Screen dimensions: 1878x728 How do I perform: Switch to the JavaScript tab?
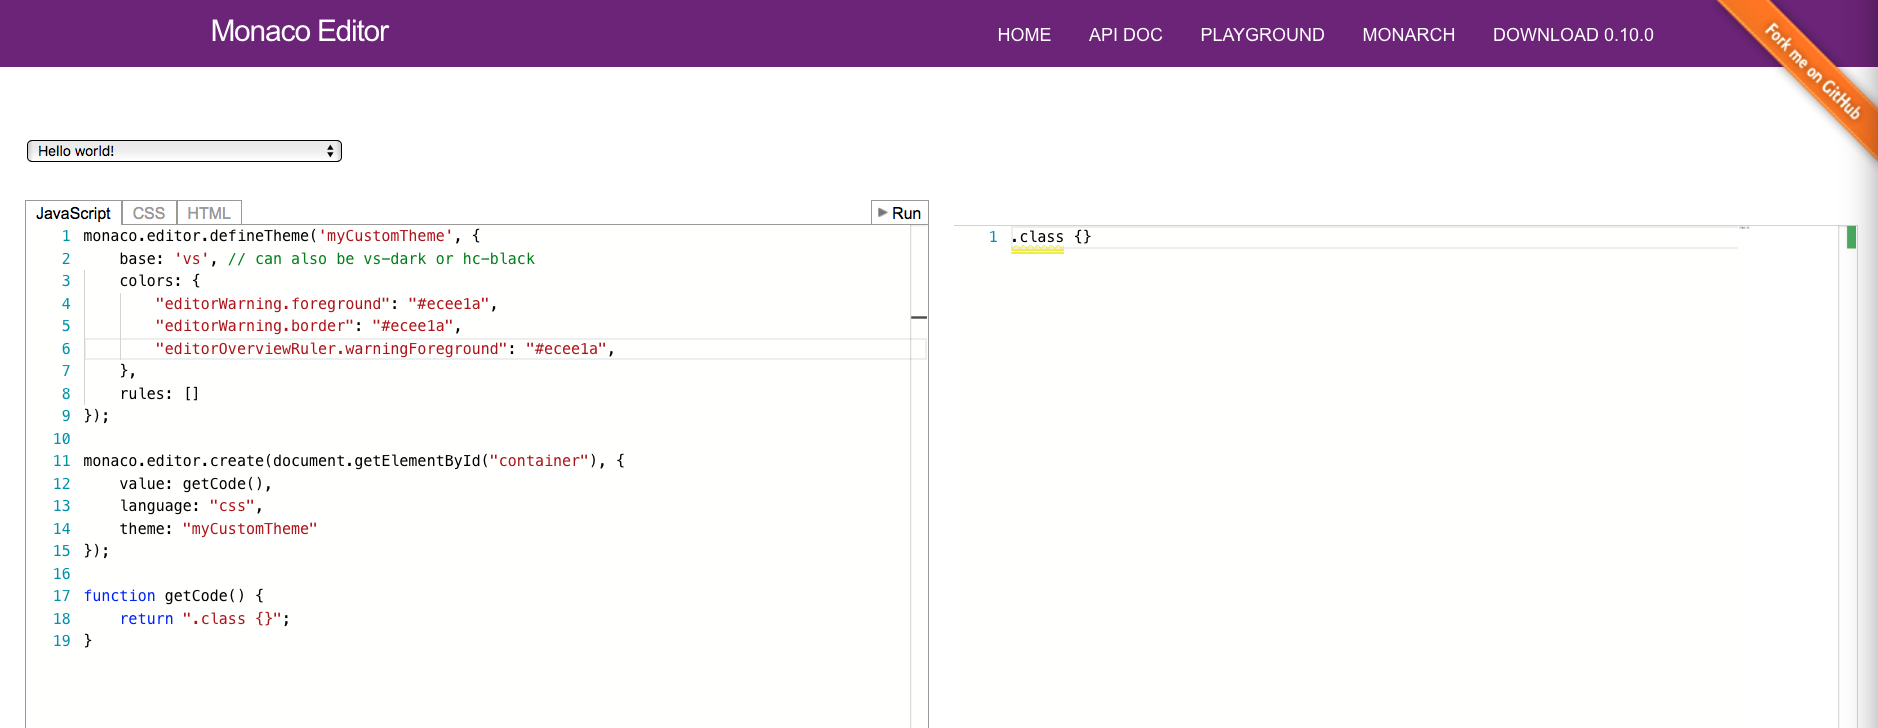click(x=73, y=213)
